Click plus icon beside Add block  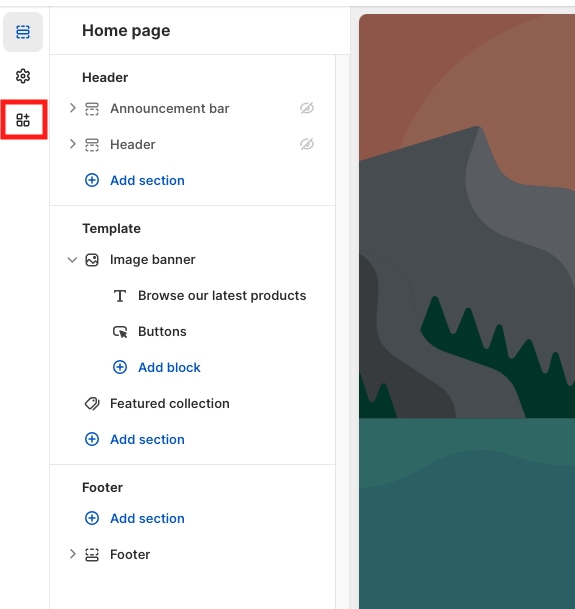[120, 367]
